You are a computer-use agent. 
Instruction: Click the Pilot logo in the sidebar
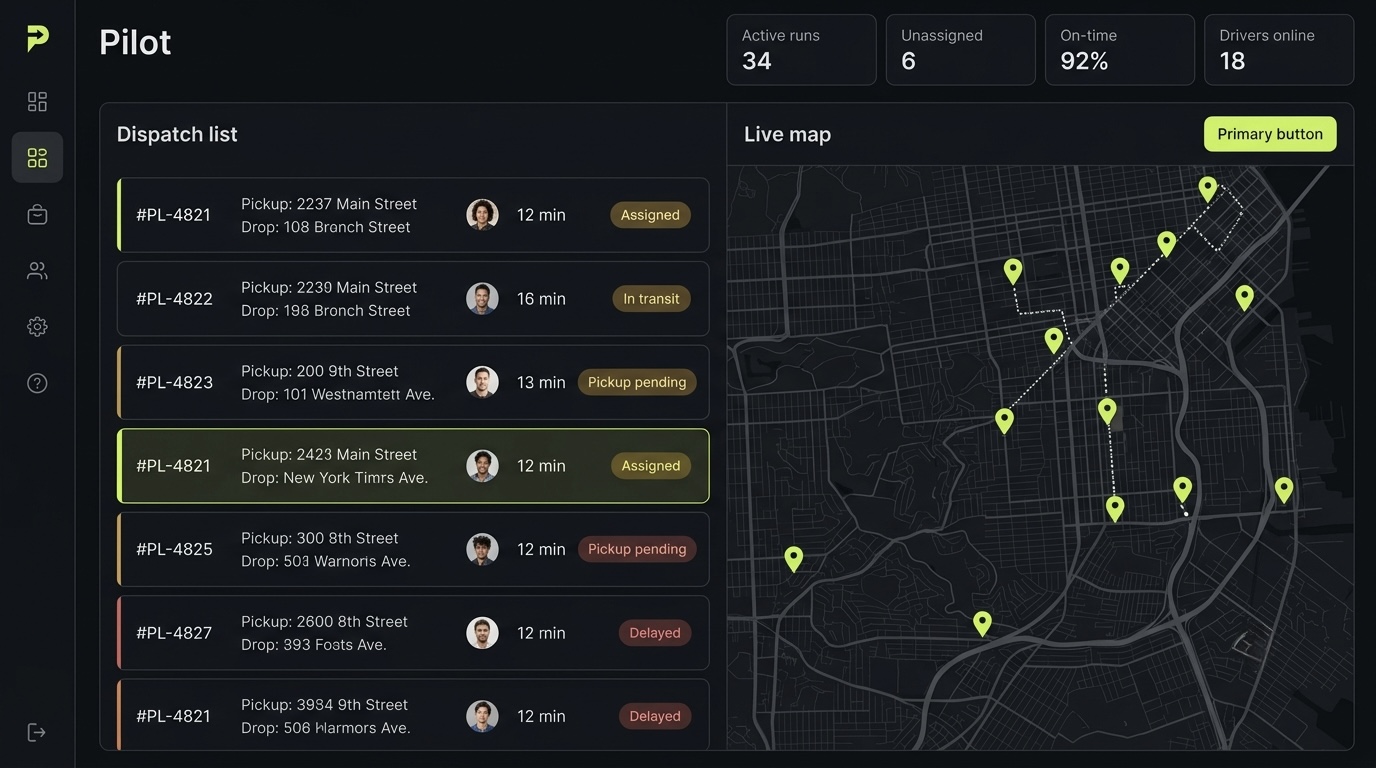[37, 39]
